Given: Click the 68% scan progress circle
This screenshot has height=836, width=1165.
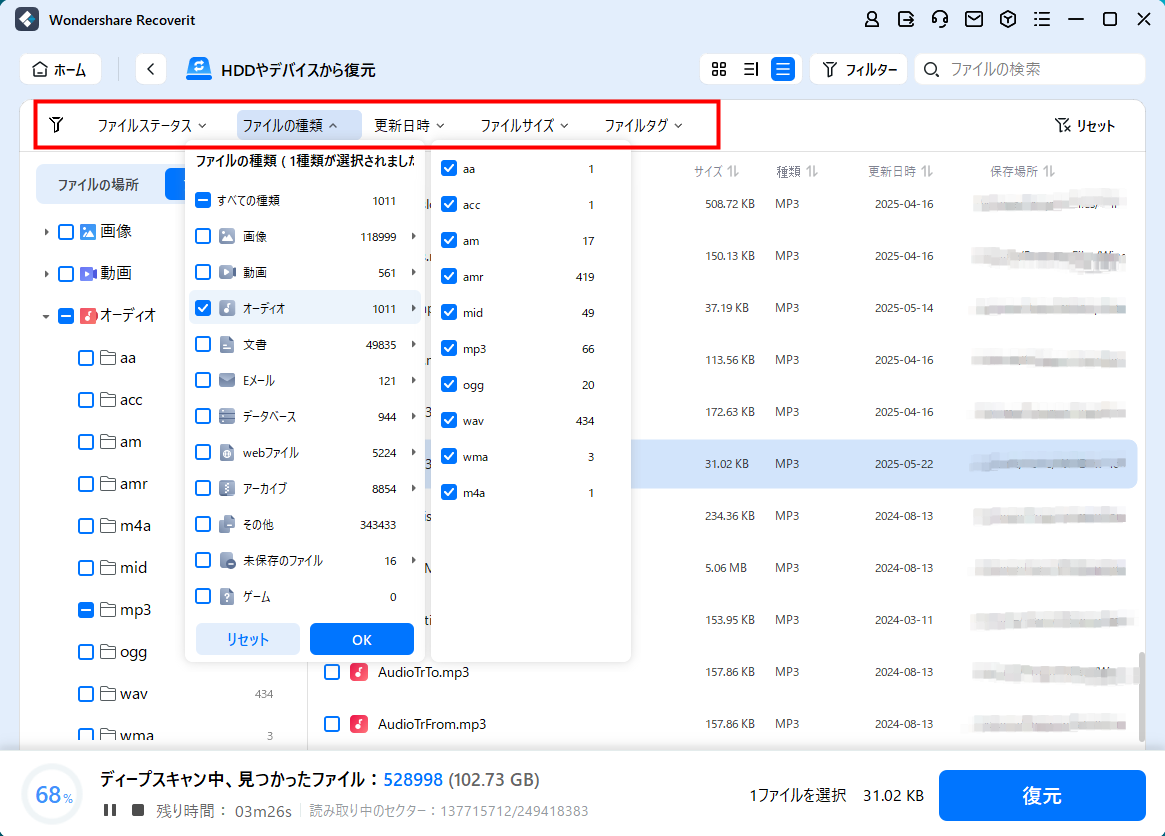Looking at the screenshot, I should tap(53, 794).
